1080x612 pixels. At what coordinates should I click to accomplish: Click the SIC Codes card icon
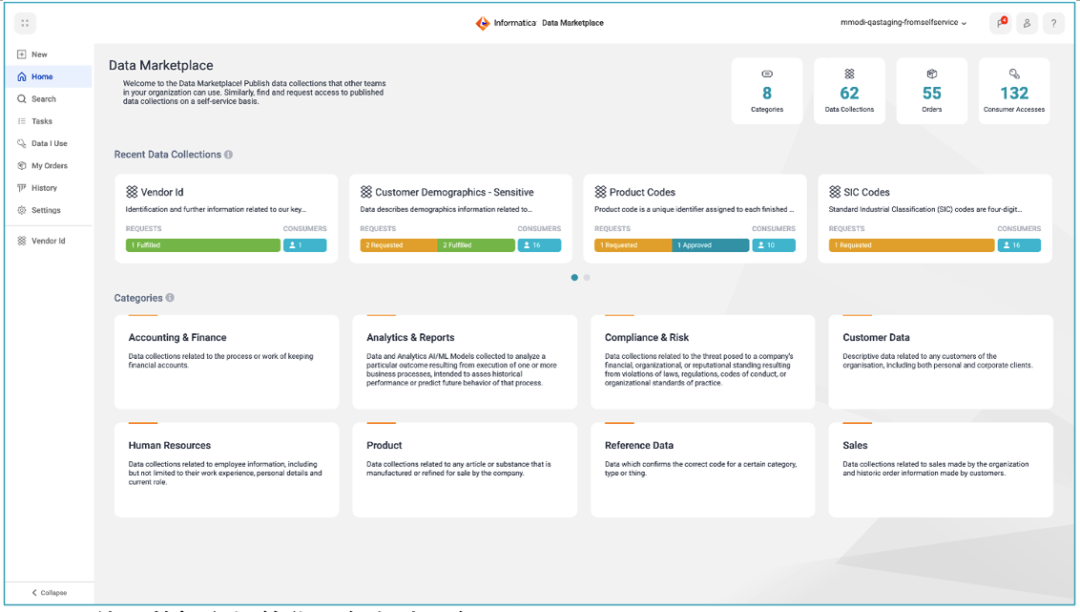pyautogui.click(x=835, y=192)
